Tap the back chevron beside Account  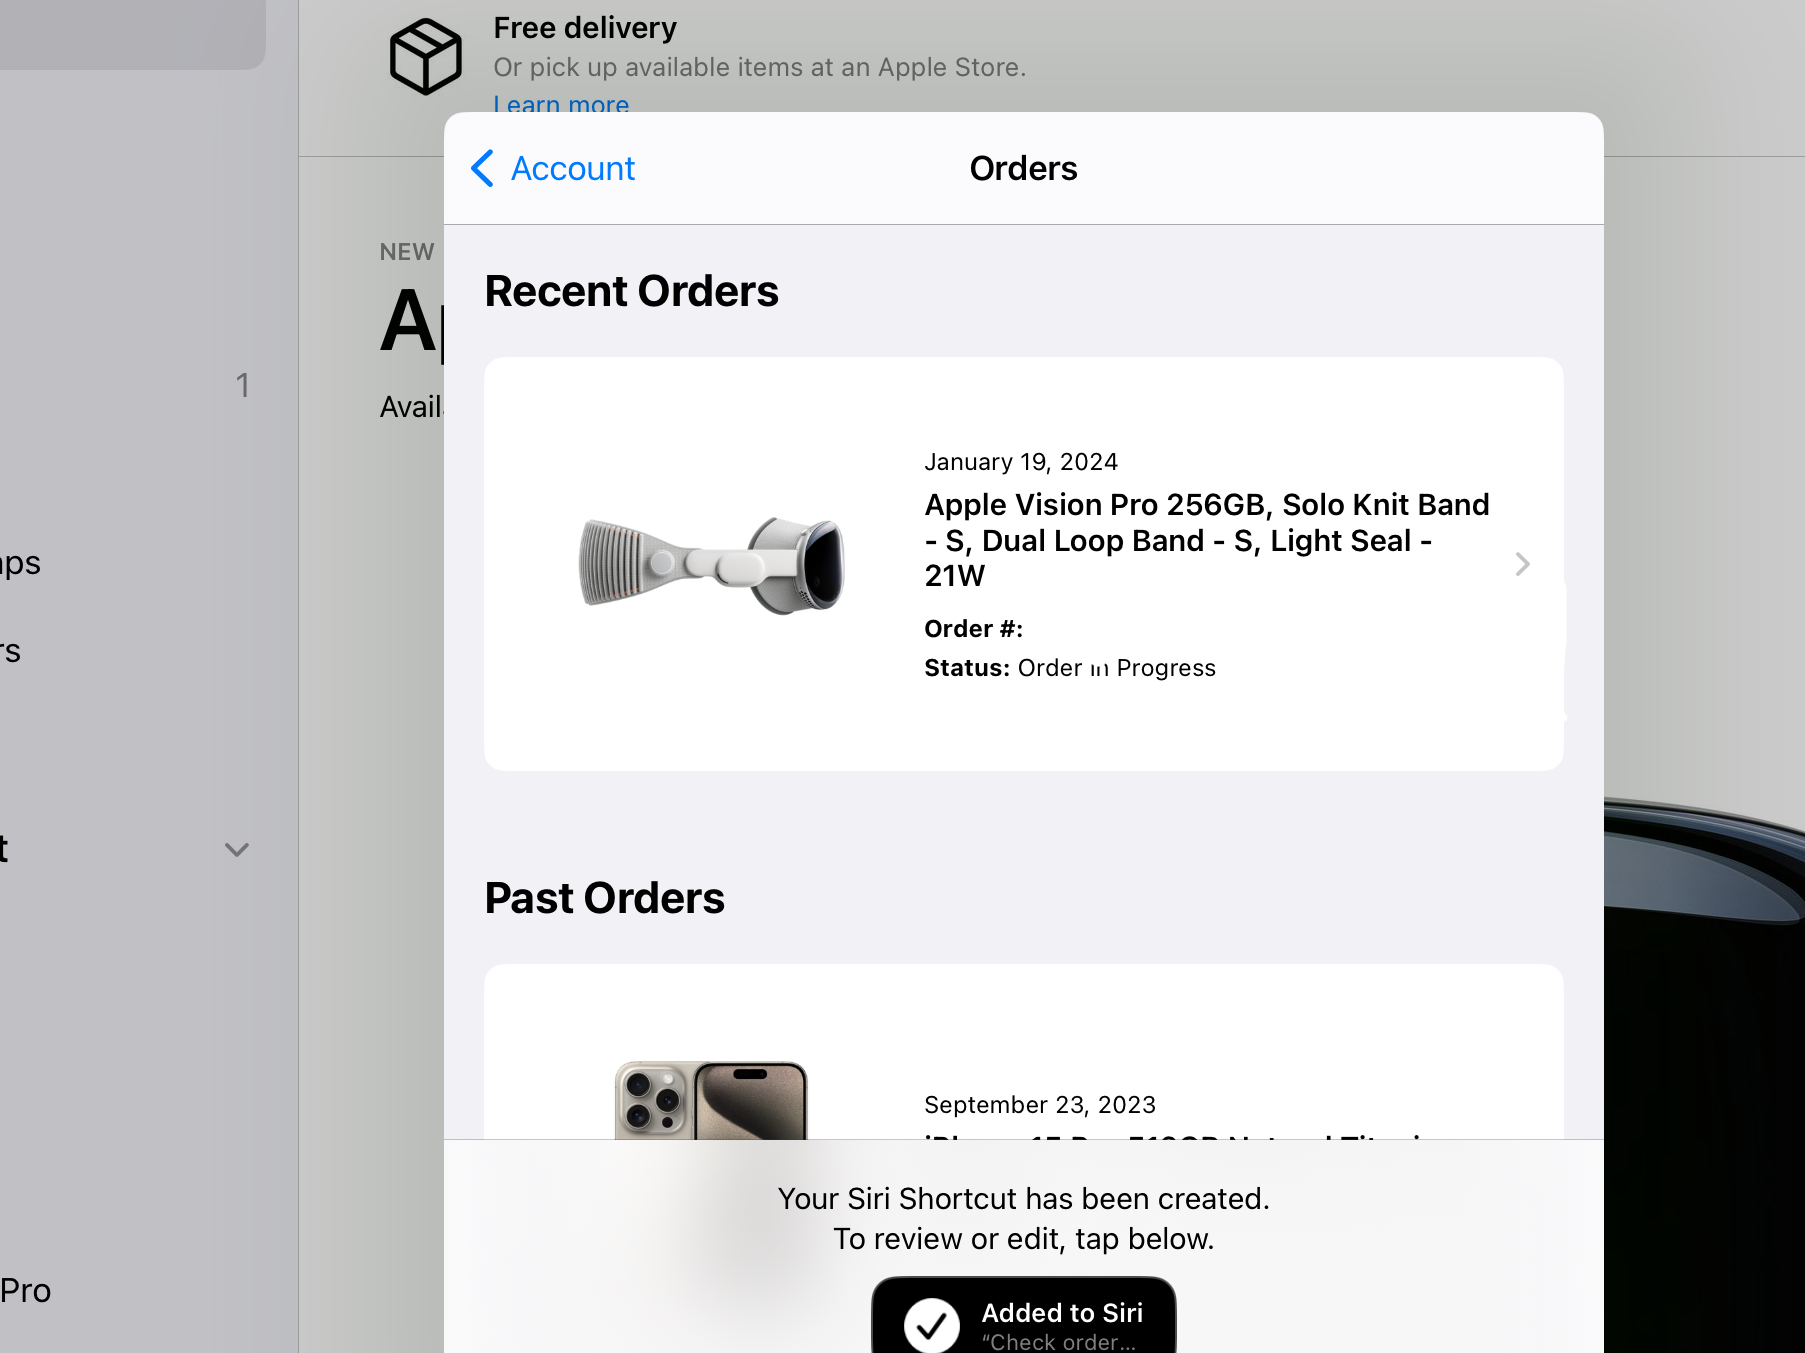click(x=482, y=169)
